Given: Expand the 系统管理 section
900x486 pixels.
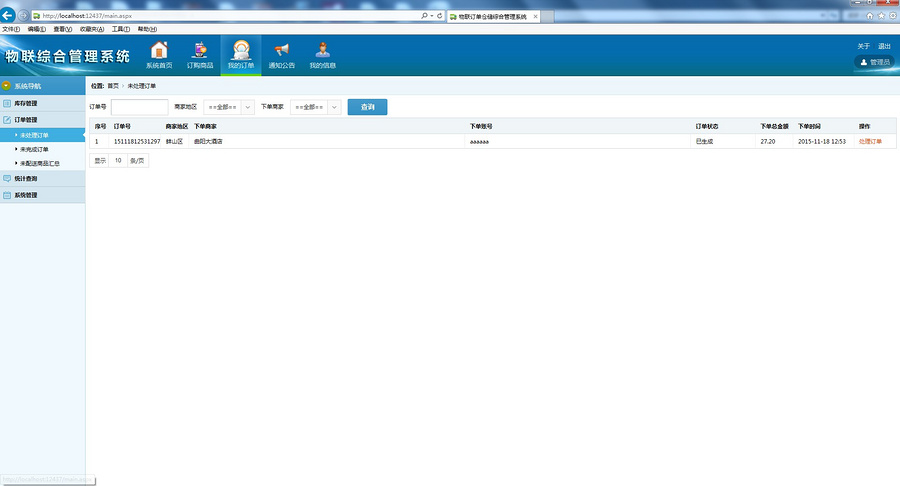Looking at the screenshot, I should click(x=42, y=195).
